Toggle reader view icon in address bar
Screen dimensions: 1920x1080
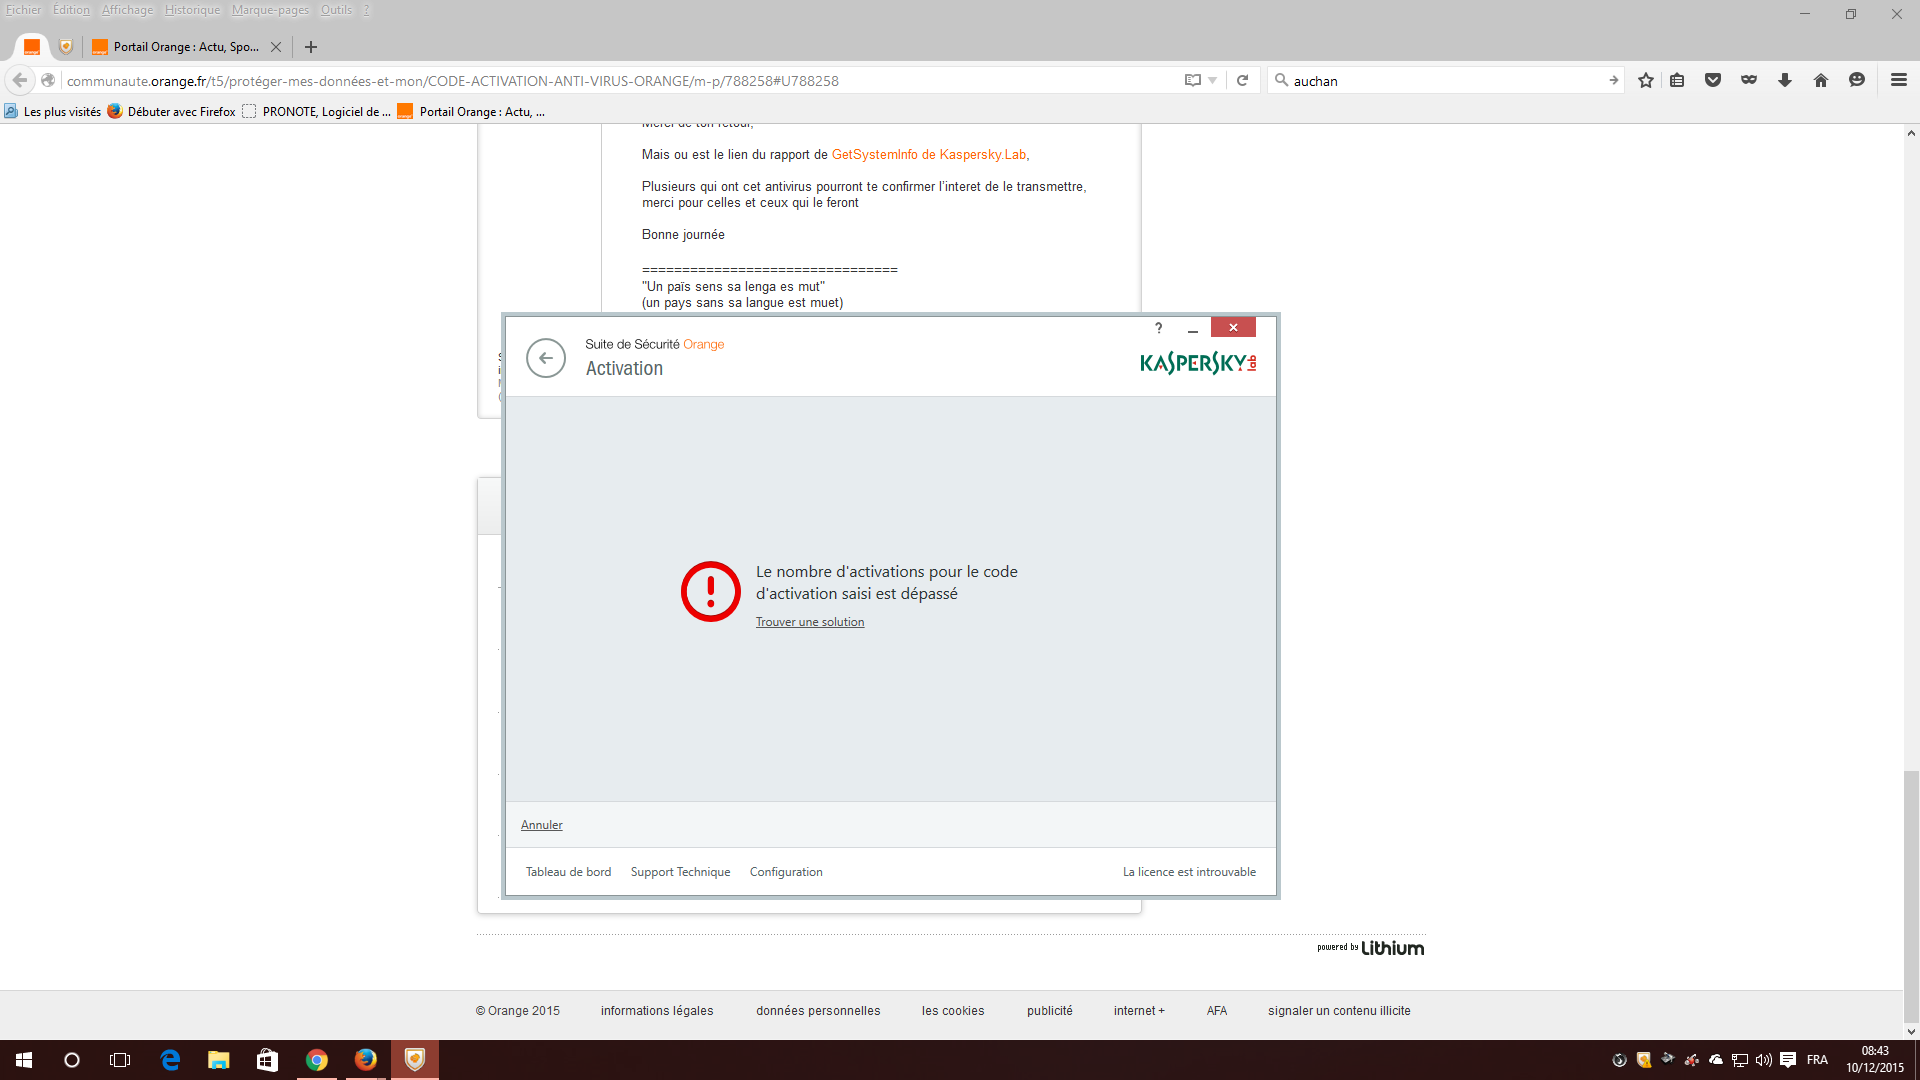[x=1192, y=81]
